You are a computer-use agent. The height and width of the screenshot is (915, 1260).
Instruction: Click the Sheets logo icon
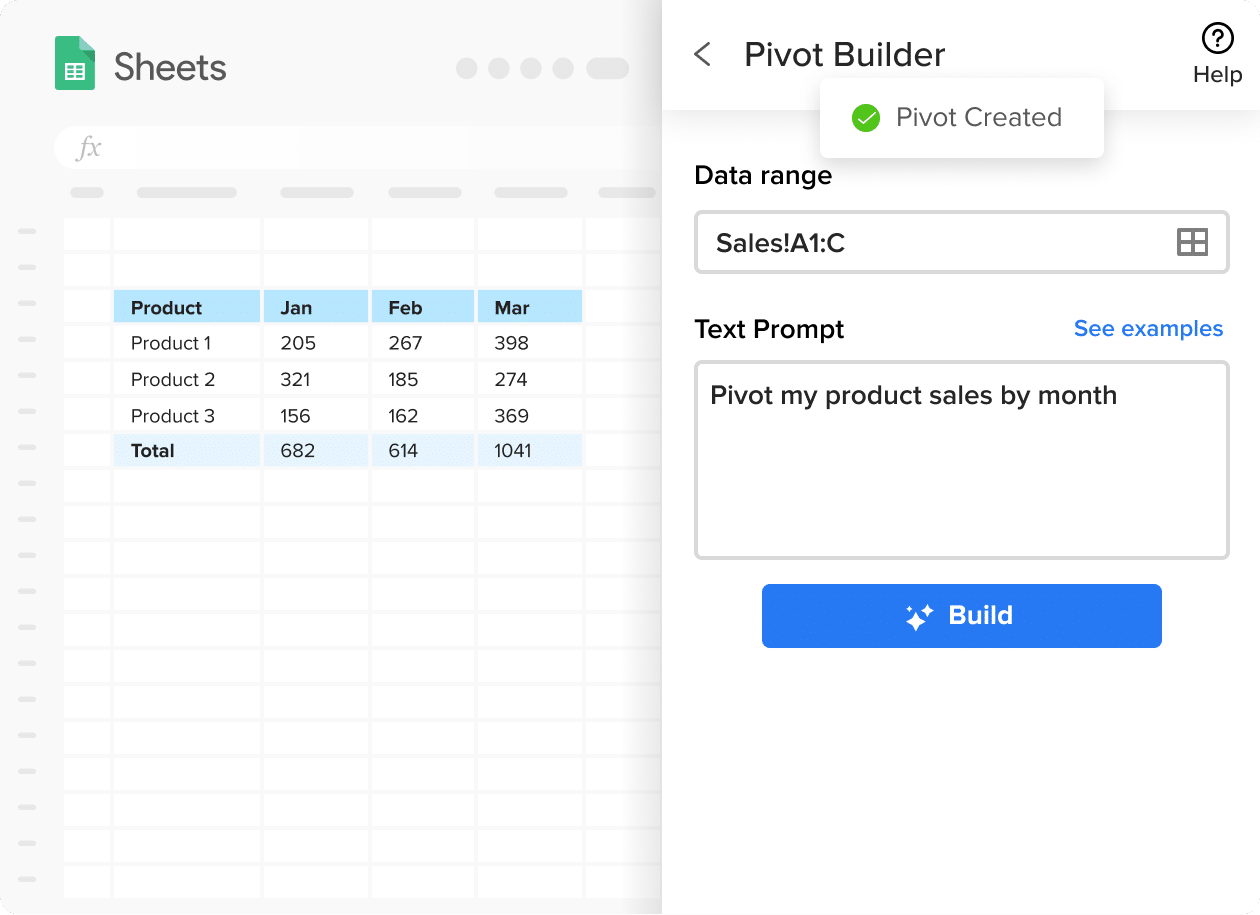(75, 62)
